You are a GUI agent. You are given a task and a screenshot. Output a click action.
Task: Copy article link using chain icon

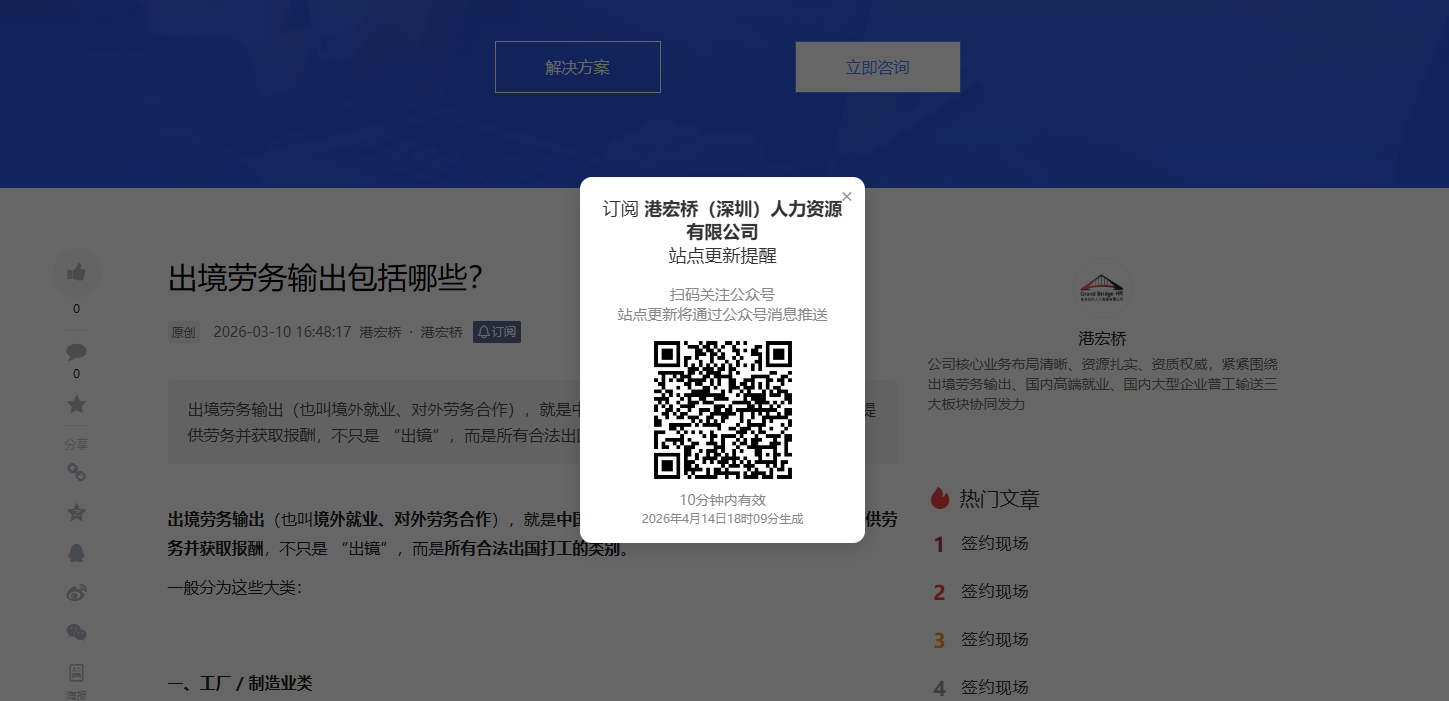(x=76, y=471)
